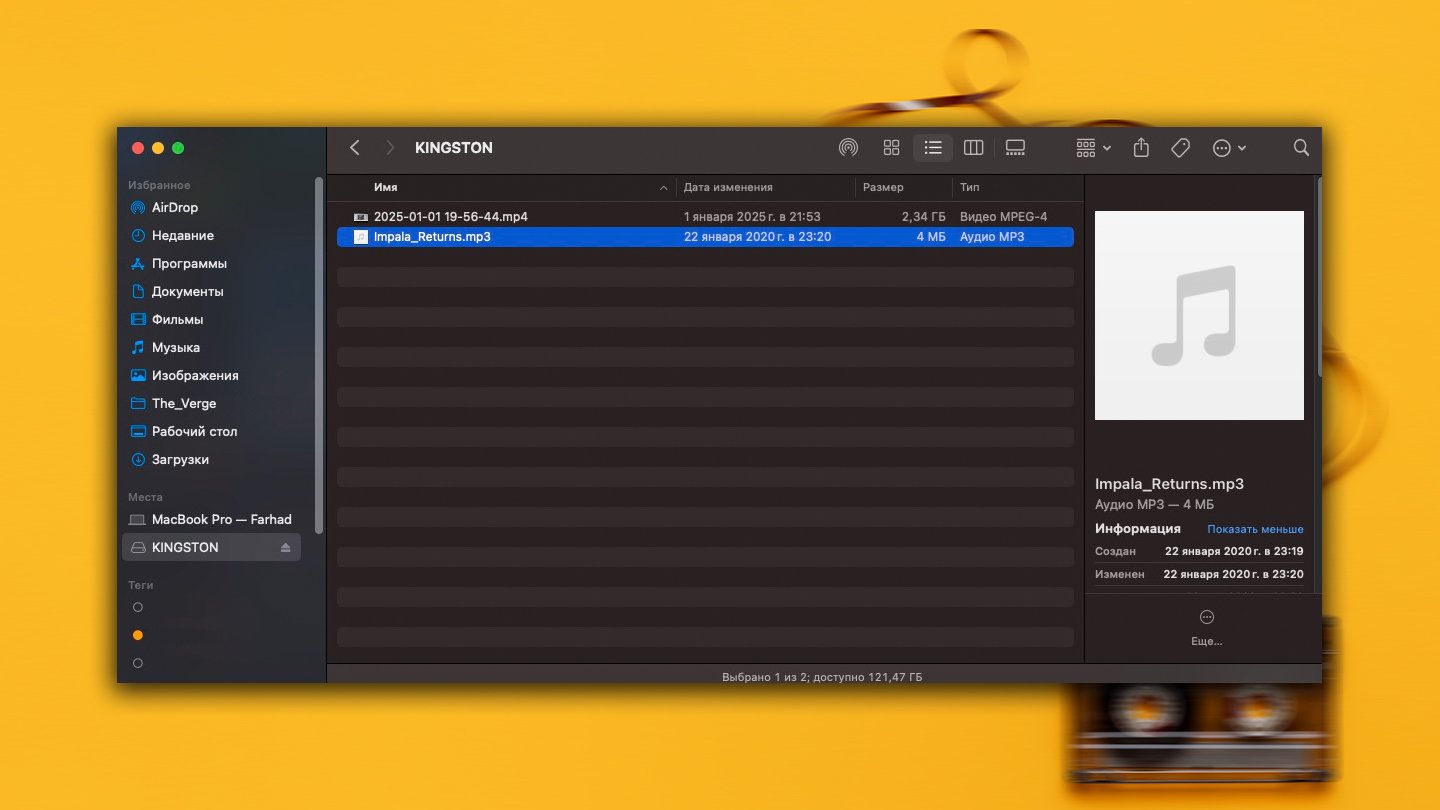Open the Action ellipsis menu in toolbar

[1229, 148]
